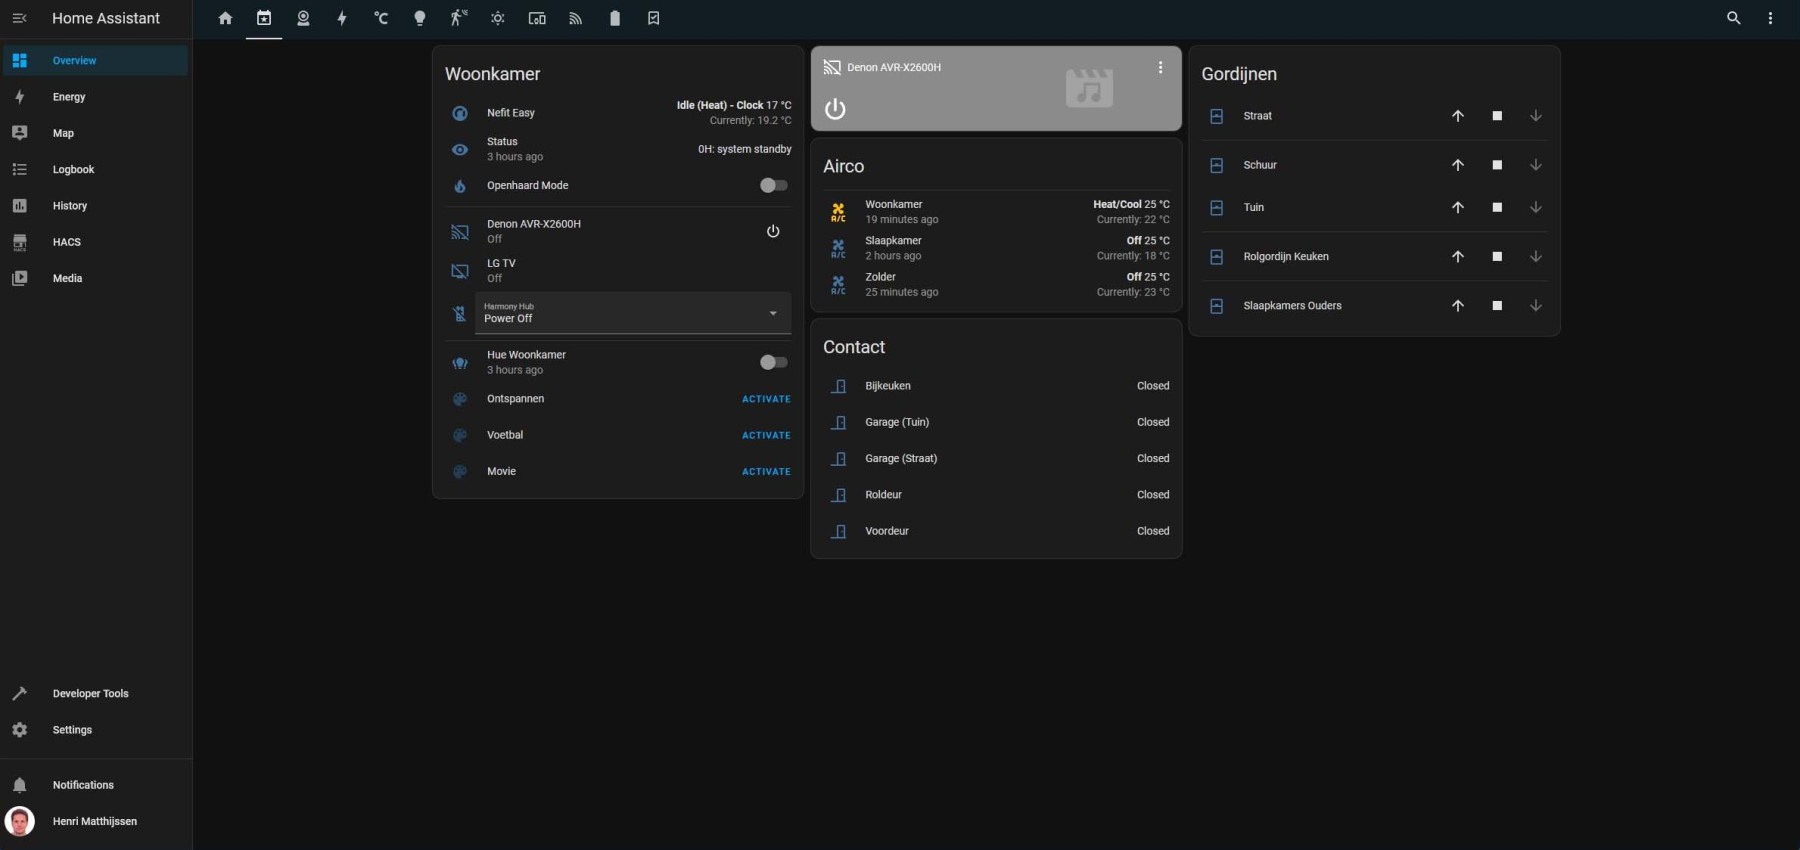This screenshot has height=850, width=1800.
Task: Open Denon media card three-dot menu
Action: [x=1160, y=67]
